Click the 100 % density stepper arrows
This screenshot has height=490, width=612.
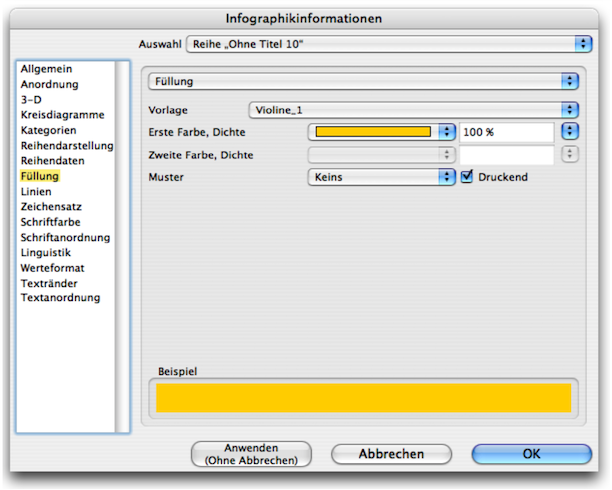tap(570, 132)
